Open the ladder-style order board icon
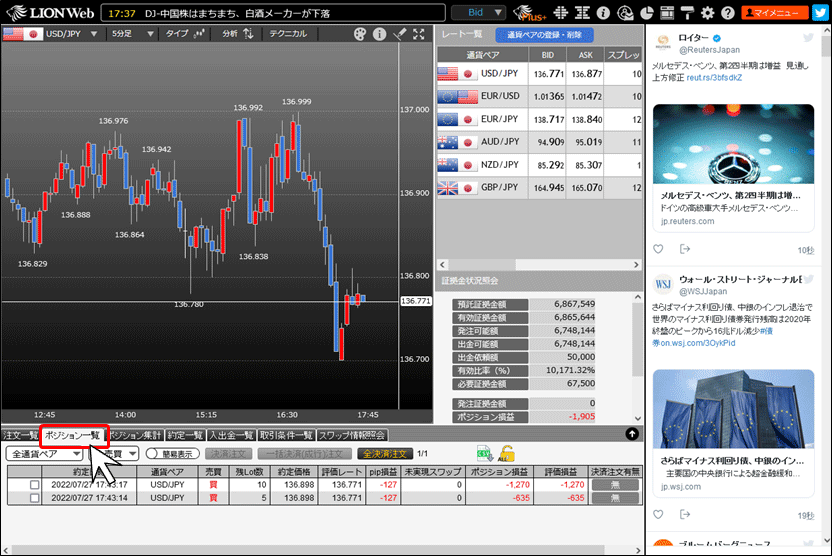 pyautogui.click(x=582, y=13)
